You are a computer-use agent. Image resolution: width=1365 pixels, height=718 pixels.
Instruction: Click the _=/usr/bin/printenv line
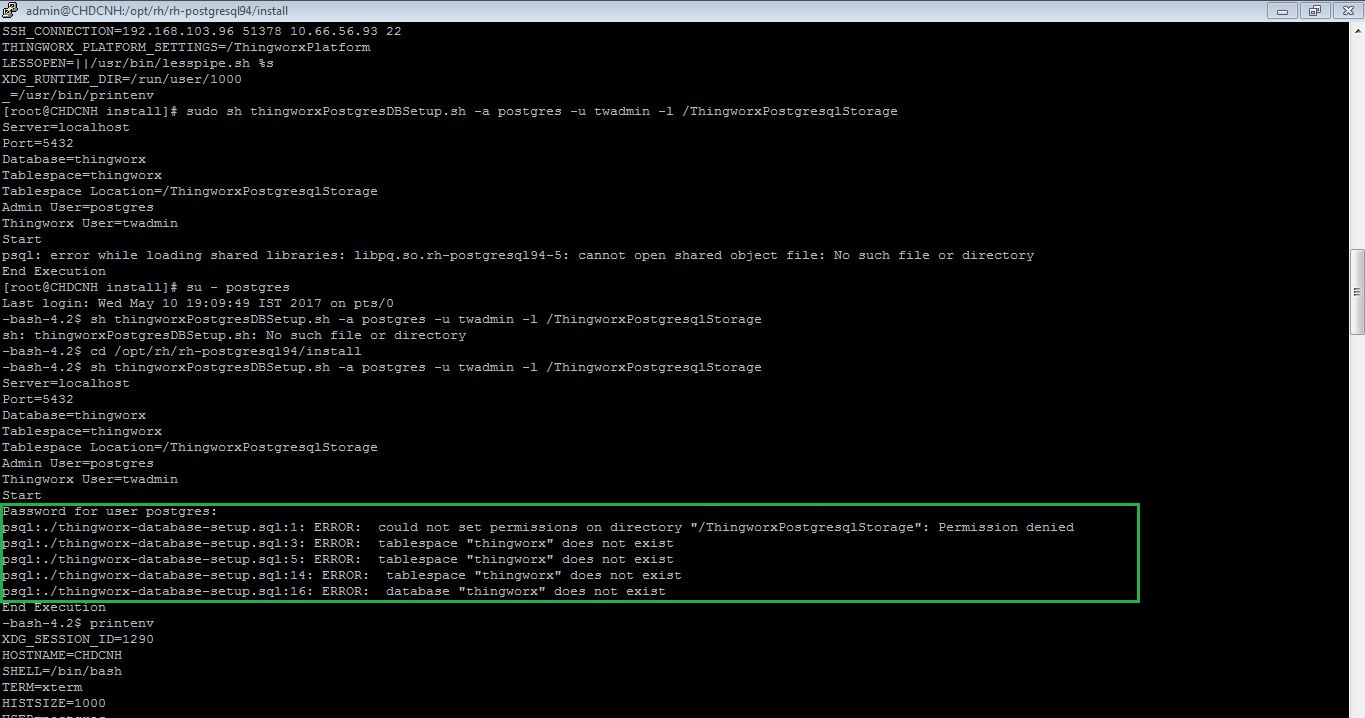[x=78, y=95]
